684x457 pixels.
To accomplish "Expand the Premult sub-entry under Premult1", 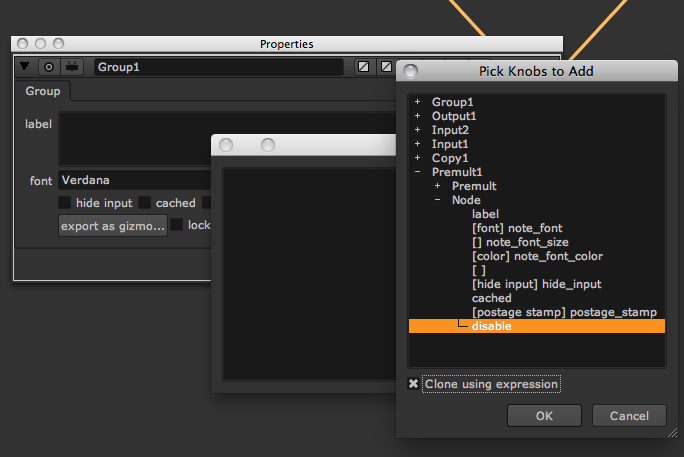I will point(438,185).
